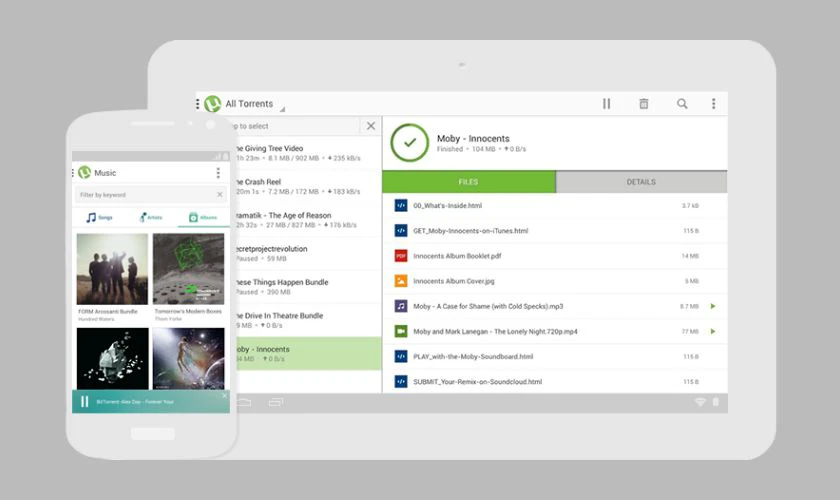Select The Drive In Theatre Bundle torrent

click(x=309, y=320)
